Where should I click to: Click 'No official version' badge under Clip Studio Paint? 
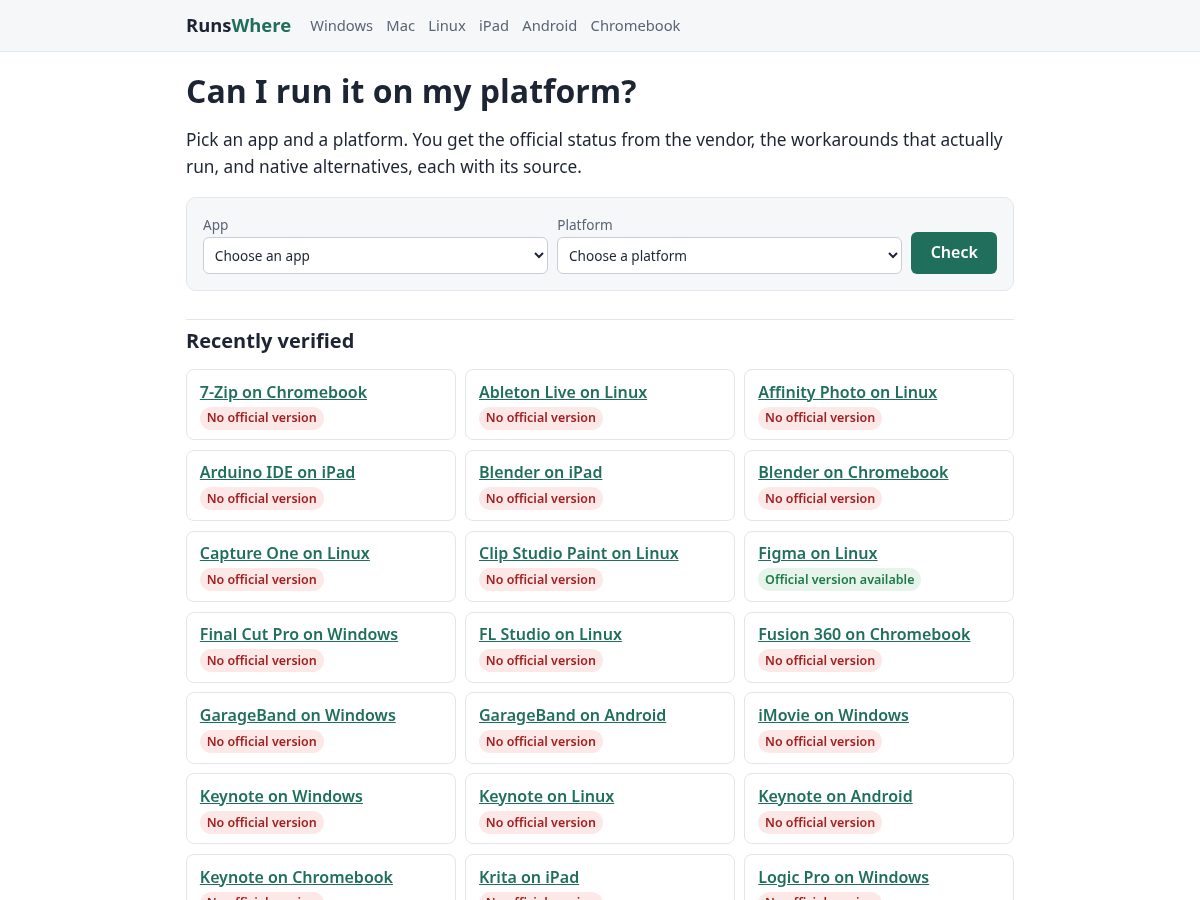pos(541,579)
